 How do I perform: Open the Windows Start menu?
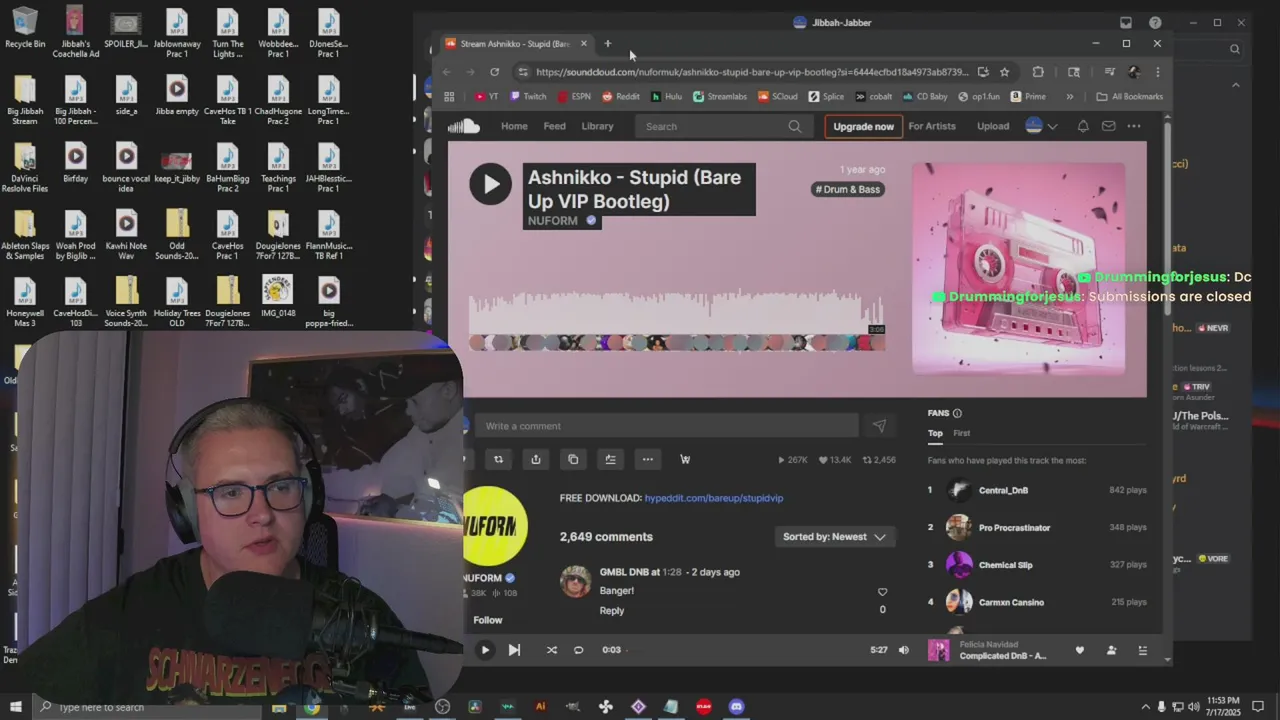point(16,707)
